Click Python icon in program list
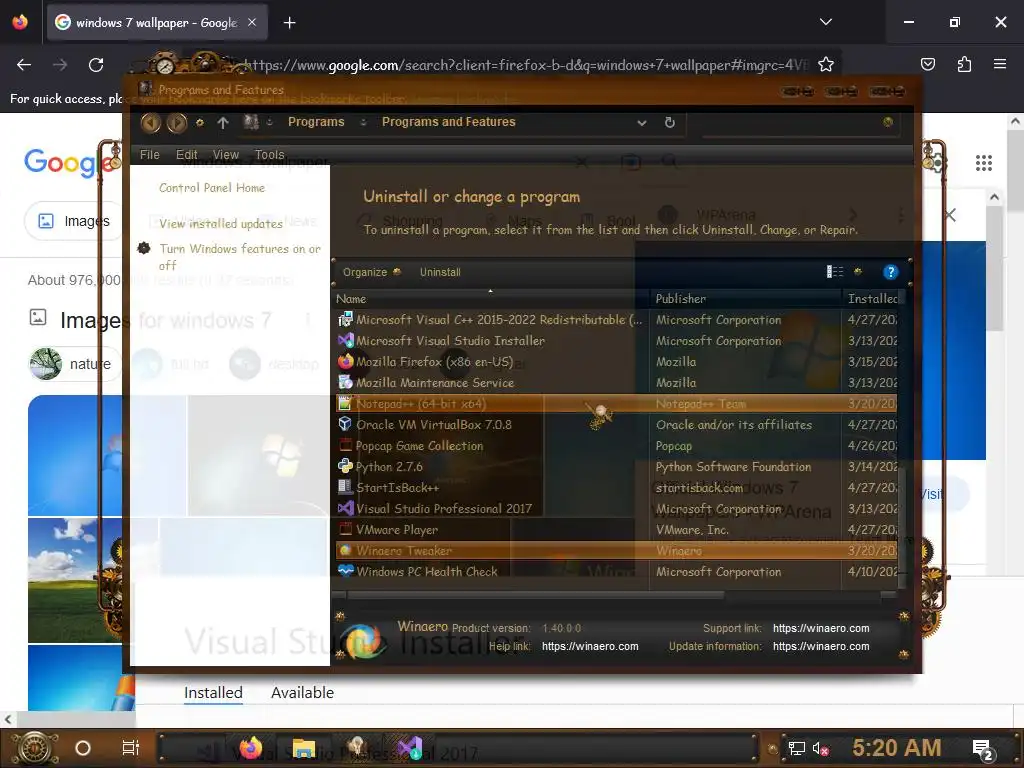This screenshot has height=768, width=1024. [345, 466]
